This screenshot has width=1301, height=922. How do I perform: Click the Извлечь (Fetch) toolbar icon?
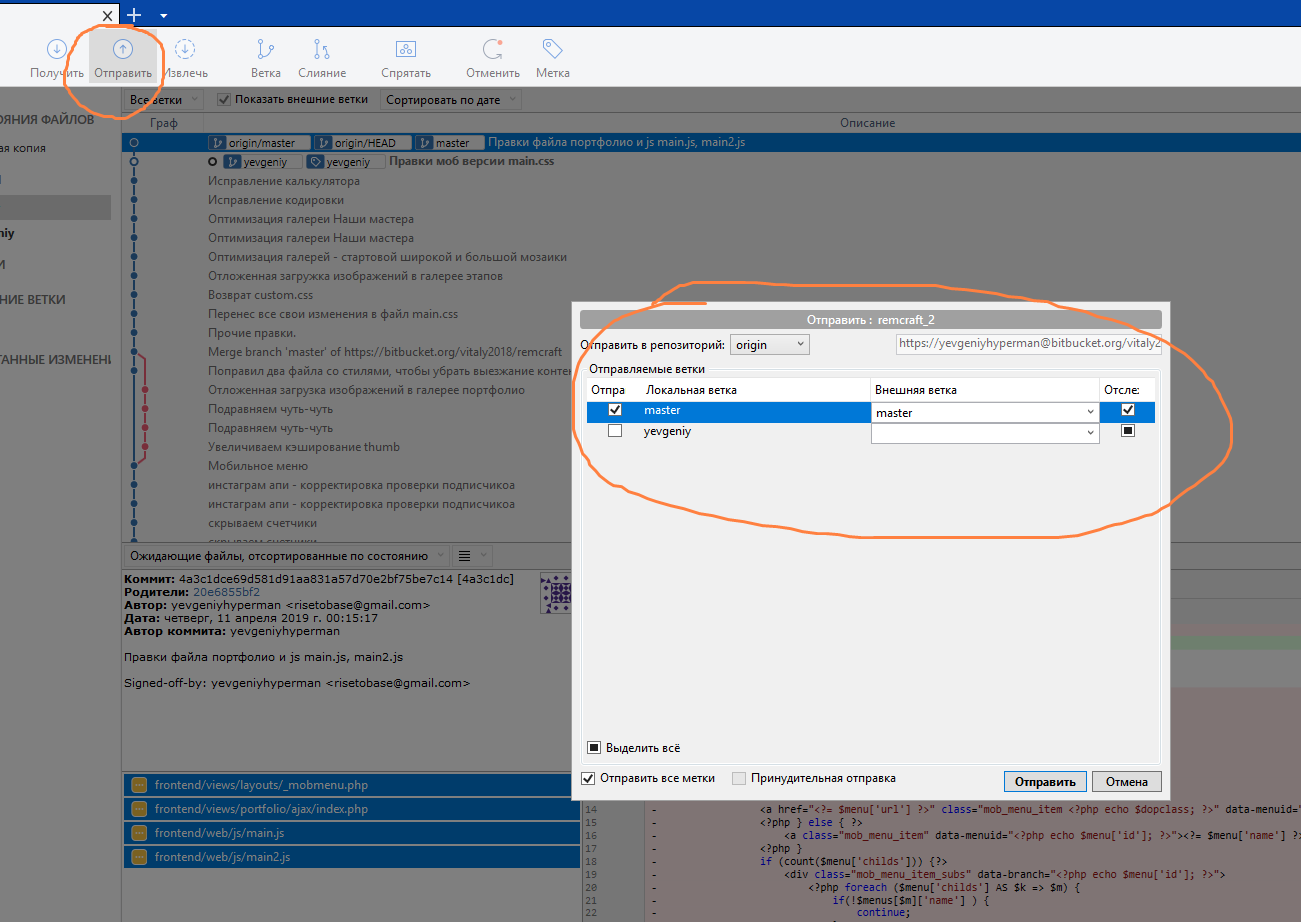pyautogui.click(x=186, y=49)
